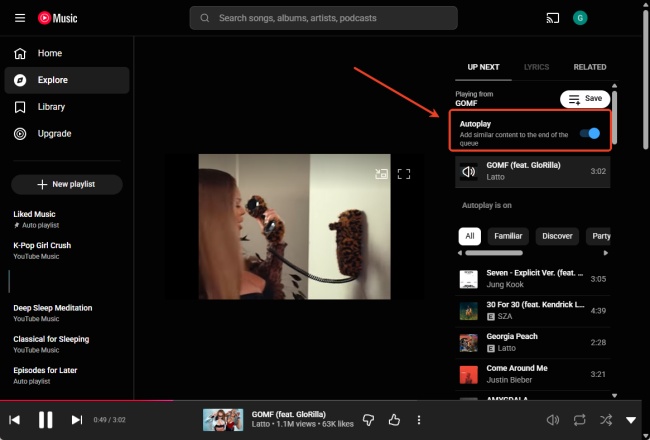This screenshot has height=440, width=650.
Task: Click the Jung Kook artist name
Action: click(x=505, y=284)
